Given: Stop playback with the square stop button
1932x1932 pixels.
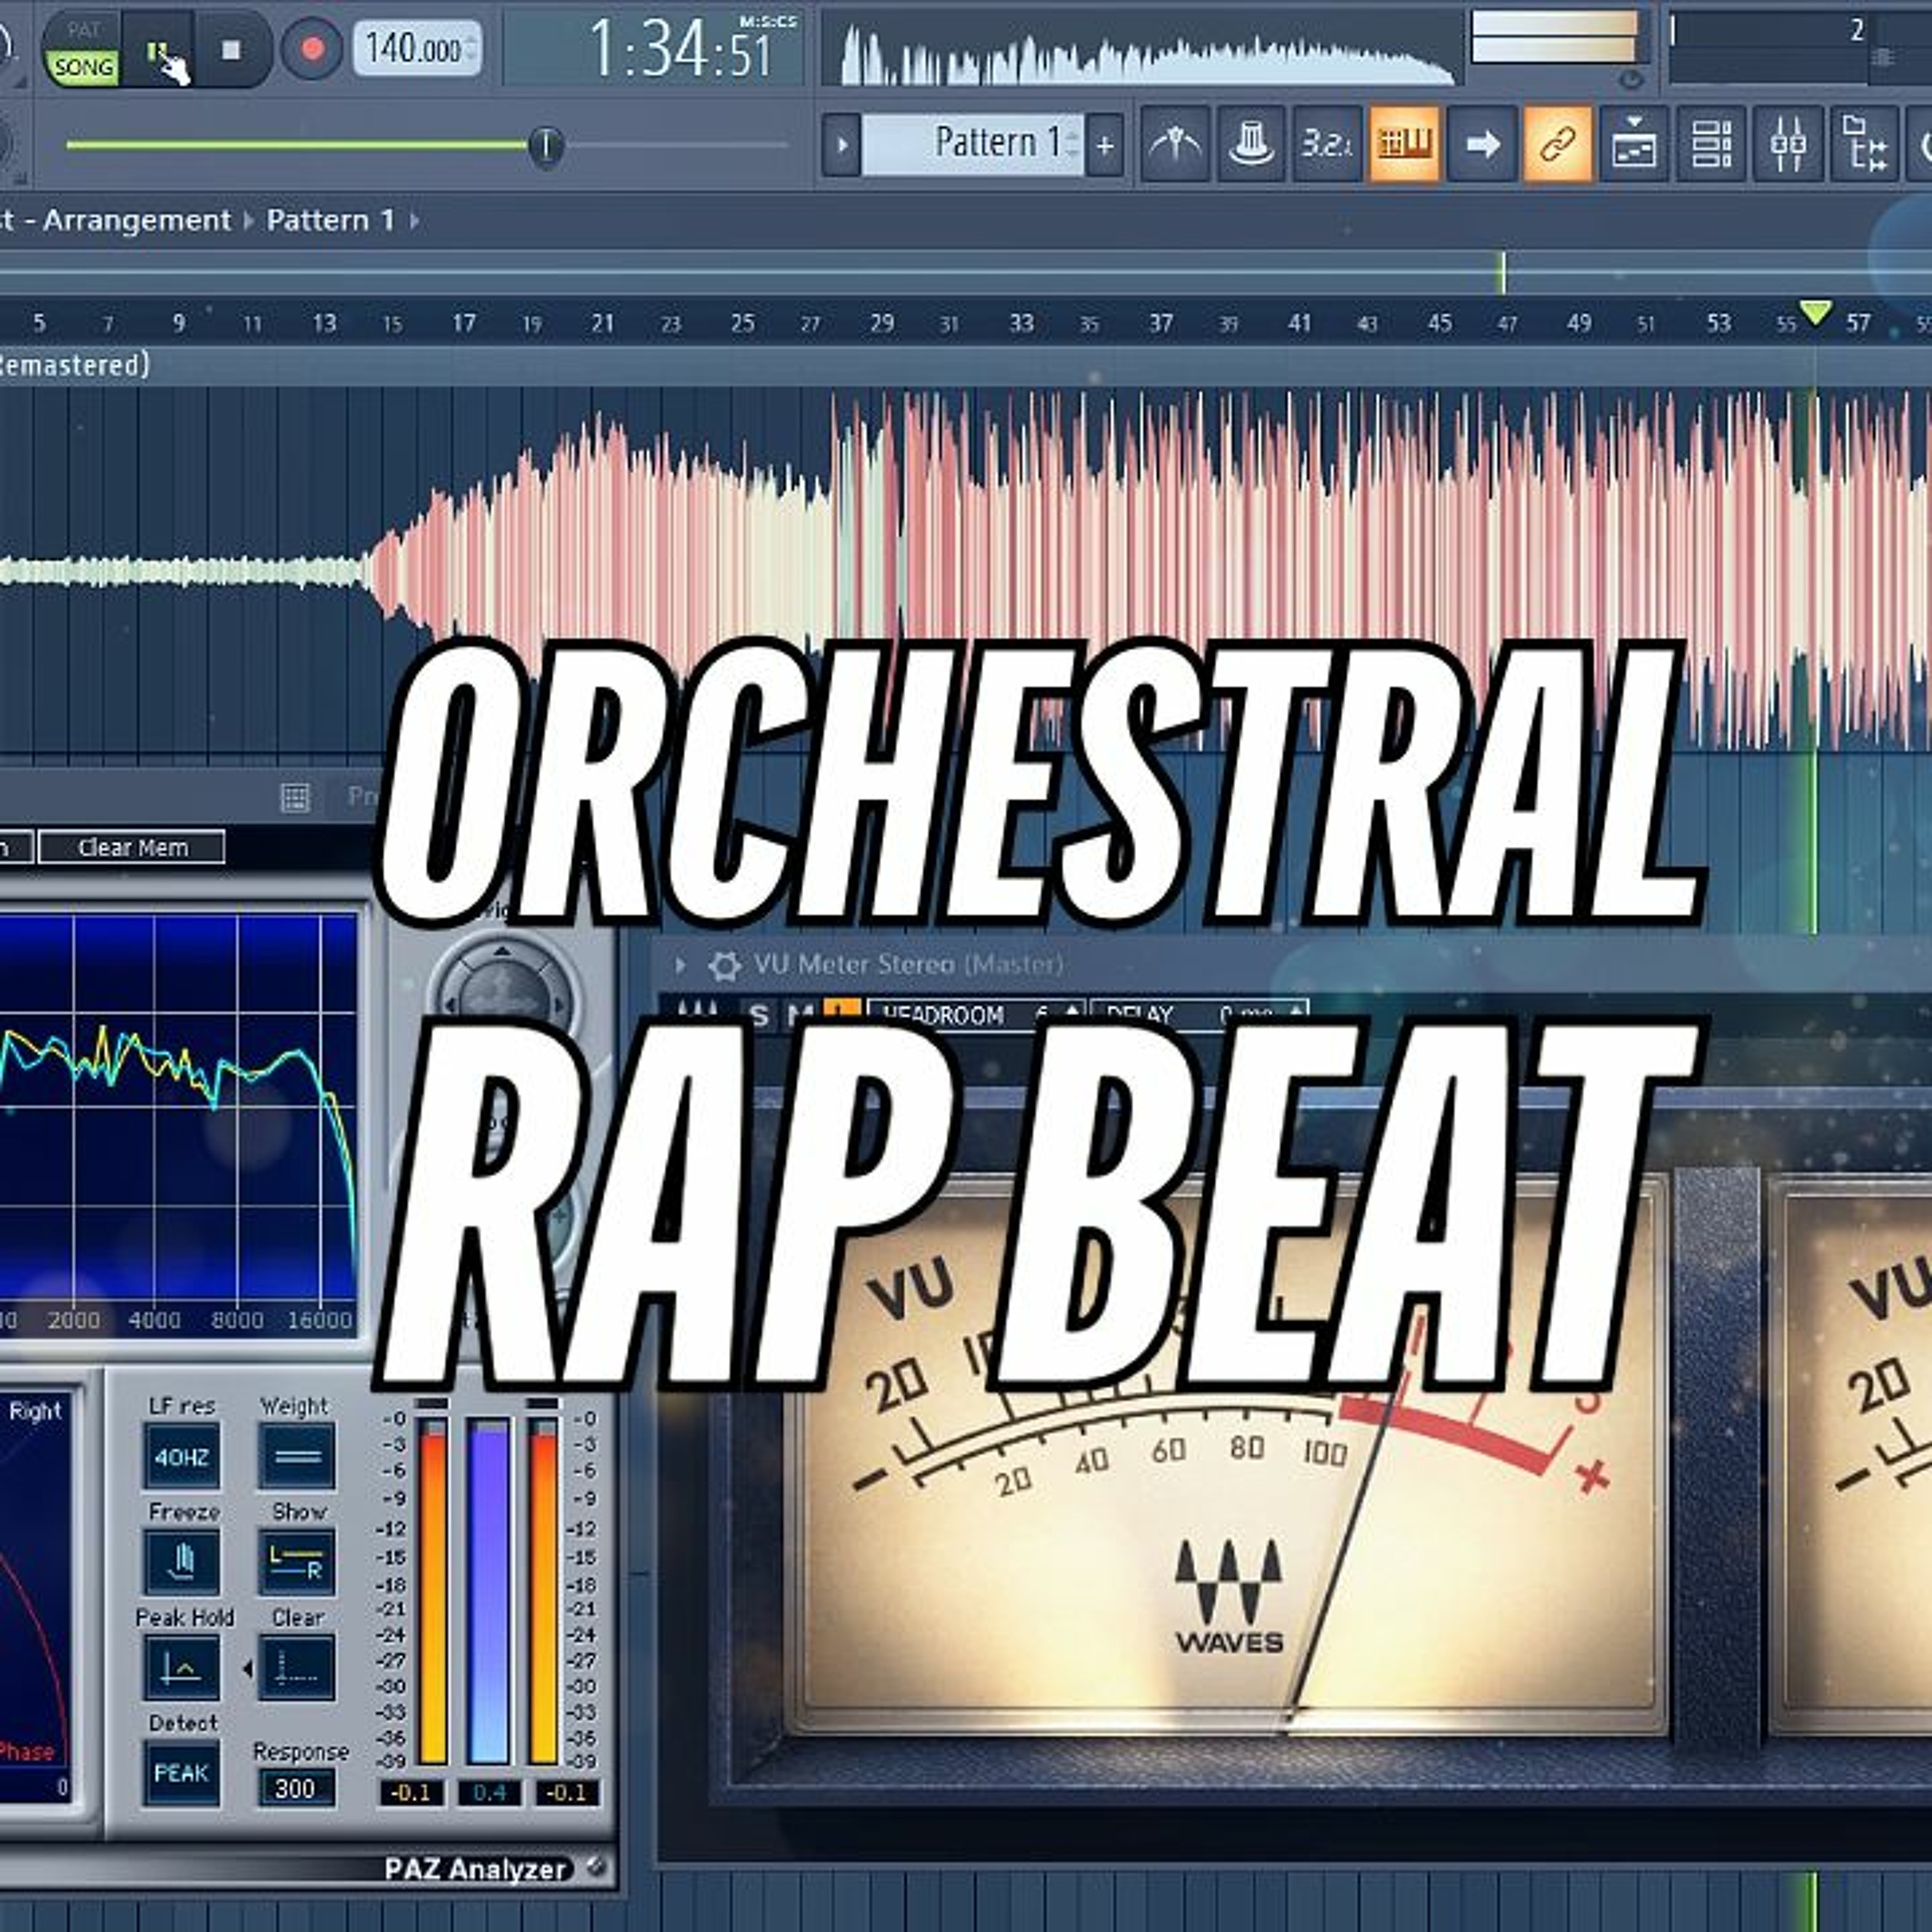Looking at the screenshot, I should click(x=231, y=50).
